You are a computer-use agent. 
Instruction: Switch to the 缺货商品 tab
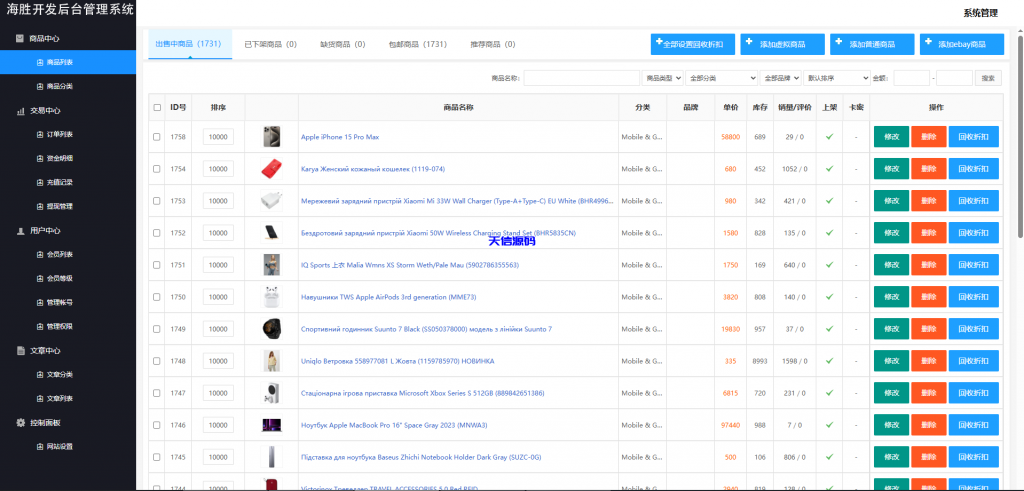pos(343,44)
